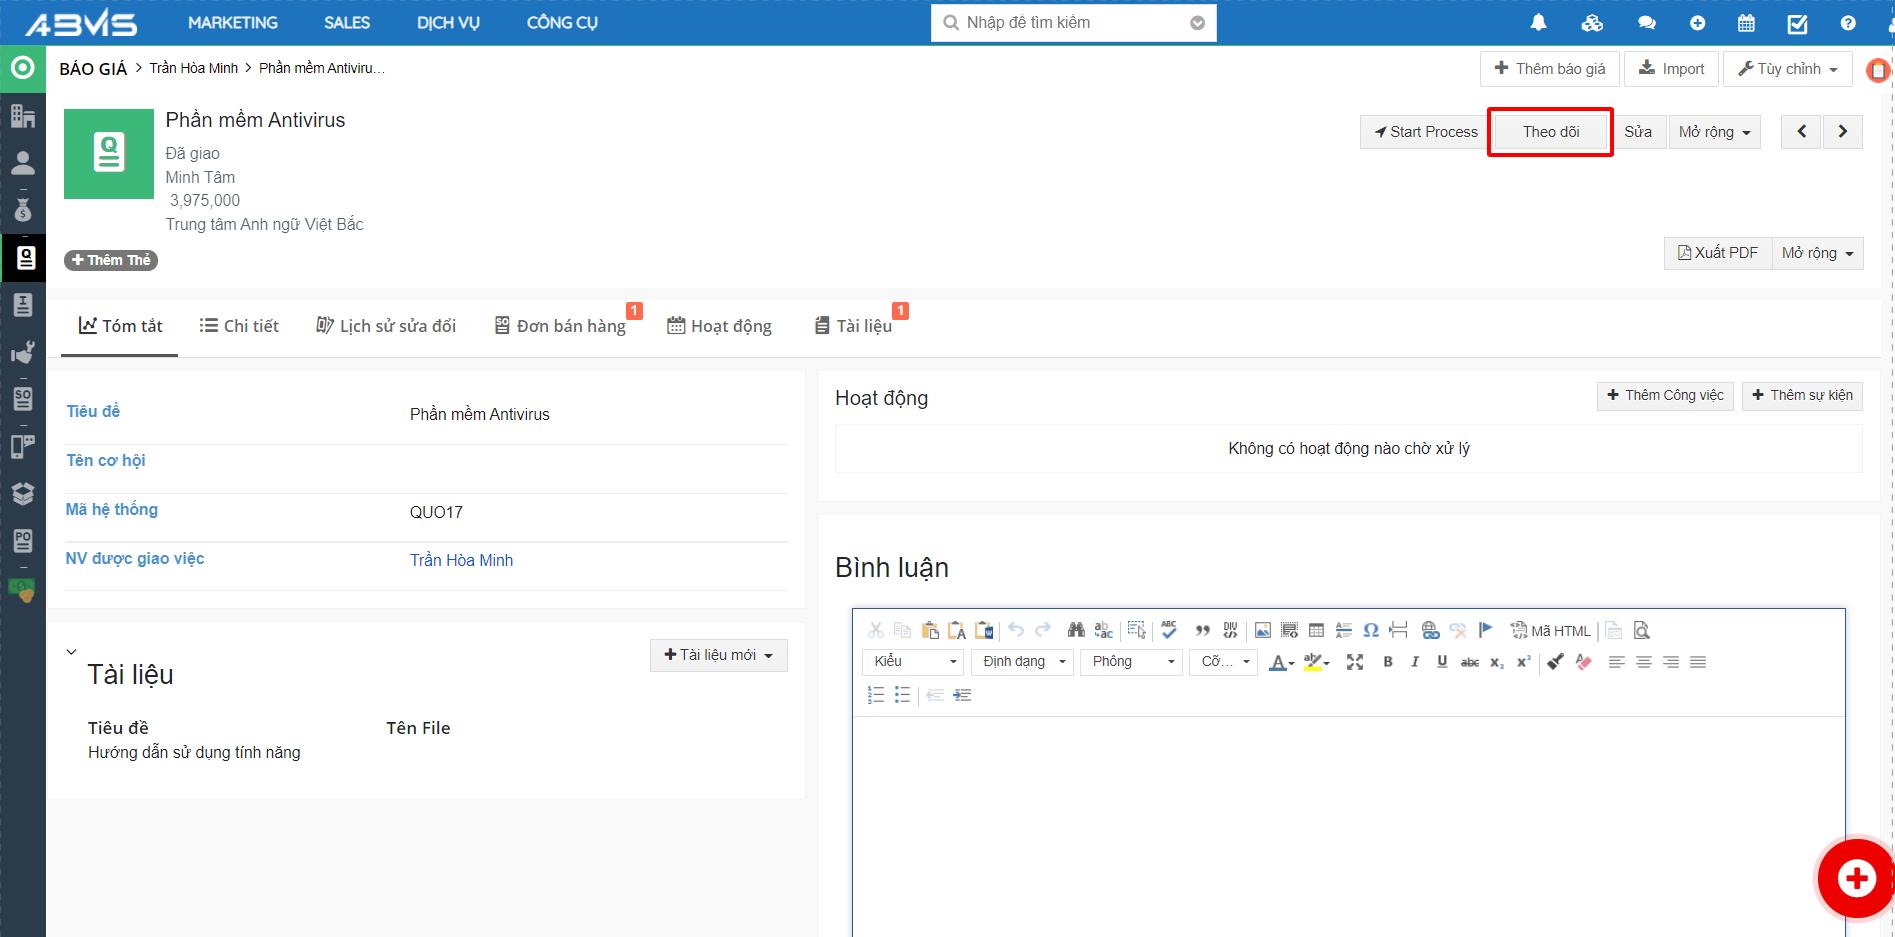Screen dimensions: 1895x937
Task: Click red floating plus quick-create button
Action: coord(1856,878)
